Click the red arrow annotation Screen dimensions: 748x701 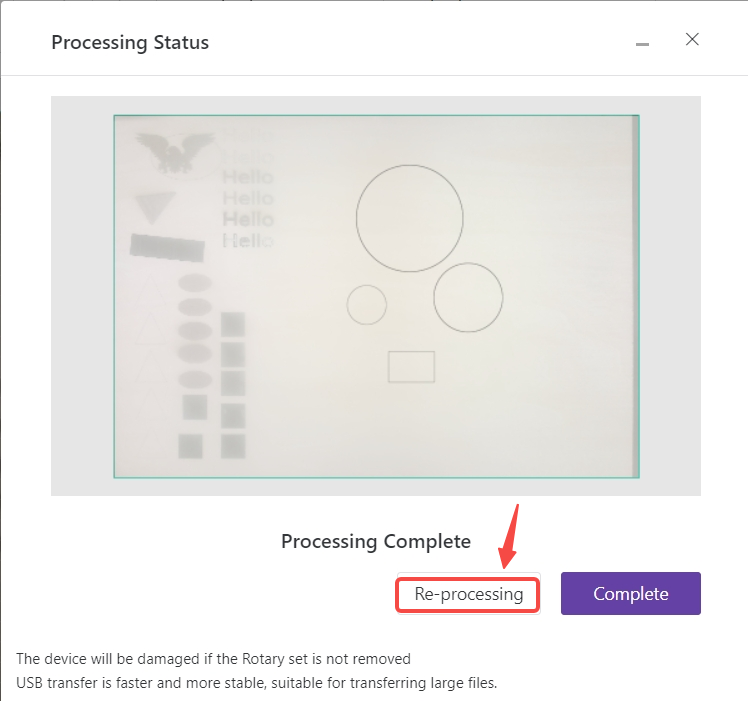(x=509, y=537)
